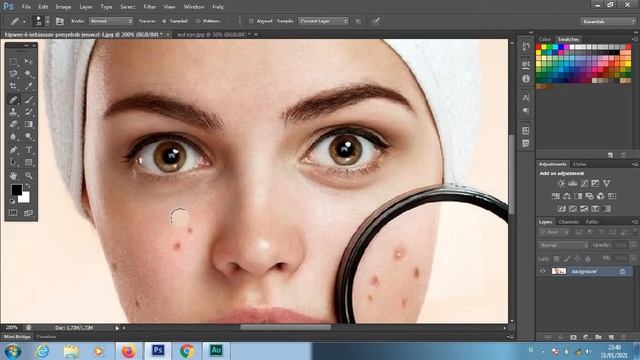
Task: Open the Sample Current Layer dropdown
Action: 323,21
